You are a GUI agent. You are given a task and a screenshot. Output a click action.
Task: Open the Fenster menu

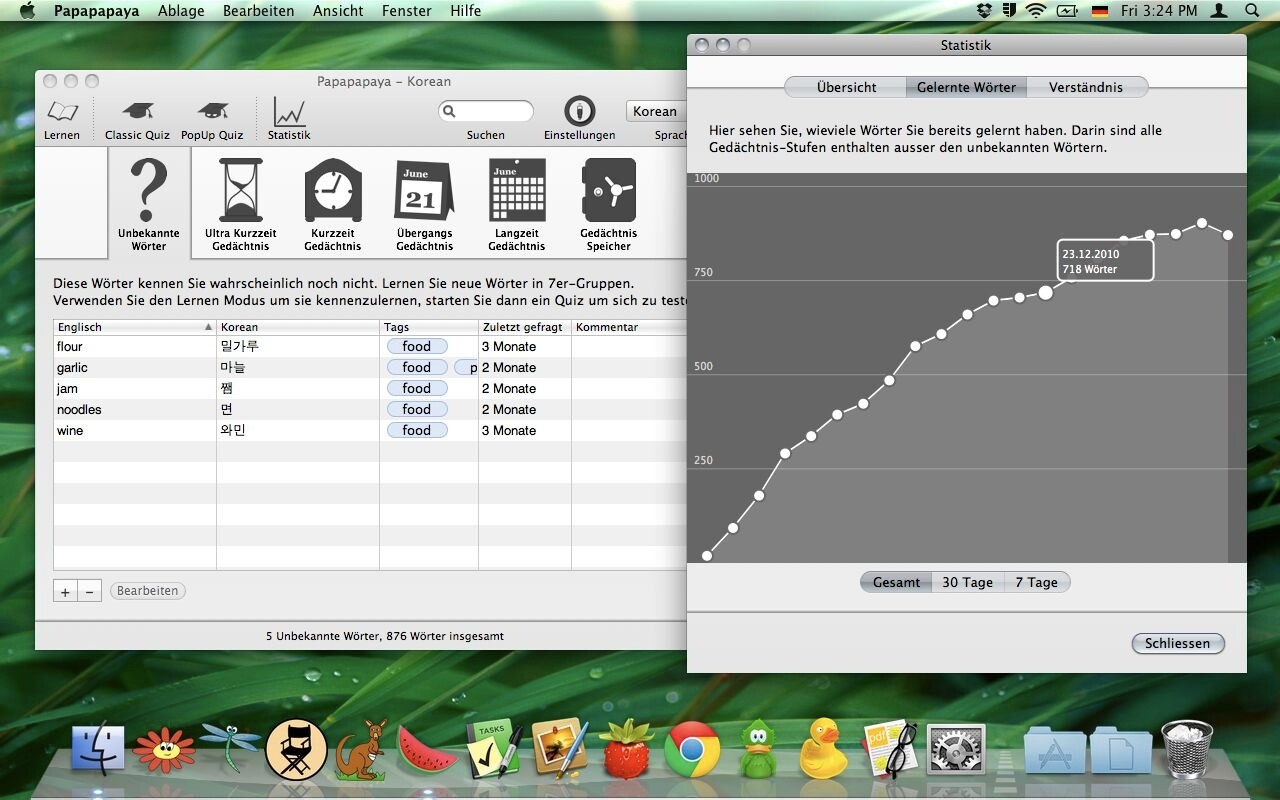407,11
